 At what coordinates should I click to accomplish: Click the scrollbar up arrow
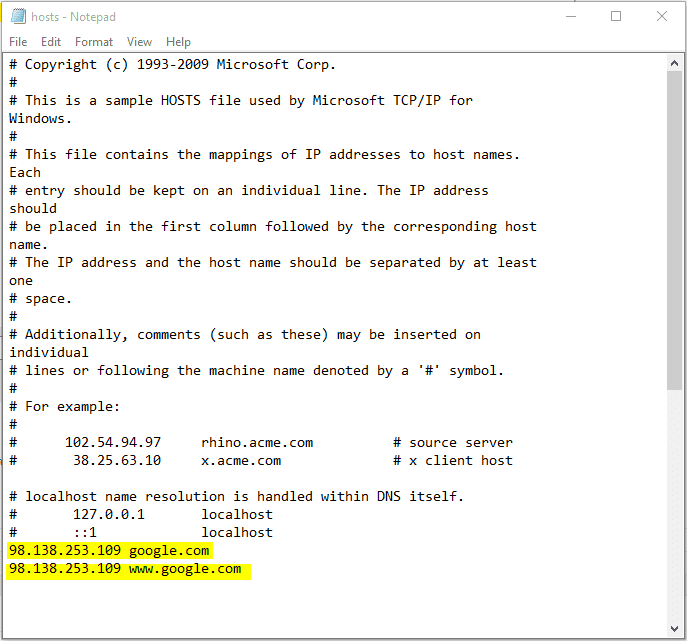(675, 62)
